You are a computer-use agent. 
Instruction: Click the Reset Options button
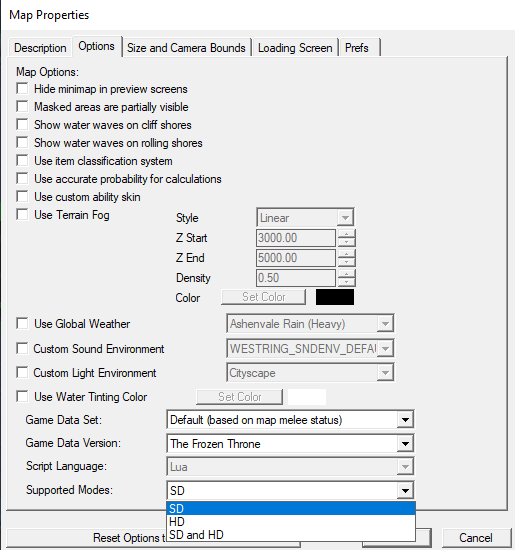153,538
